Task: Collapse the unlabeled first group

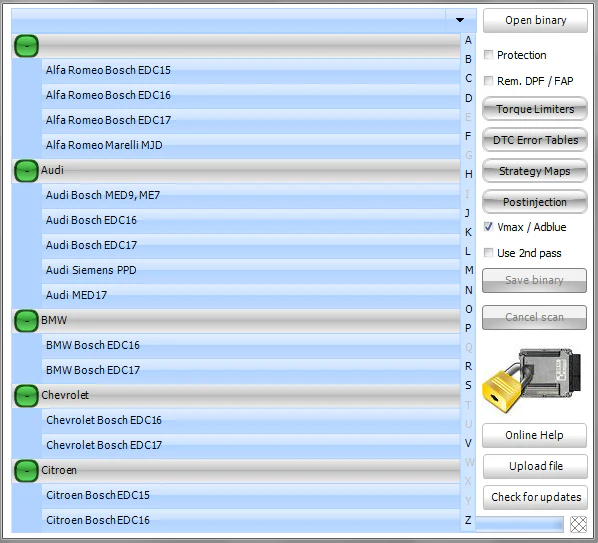Action: (x=26, y=46)
